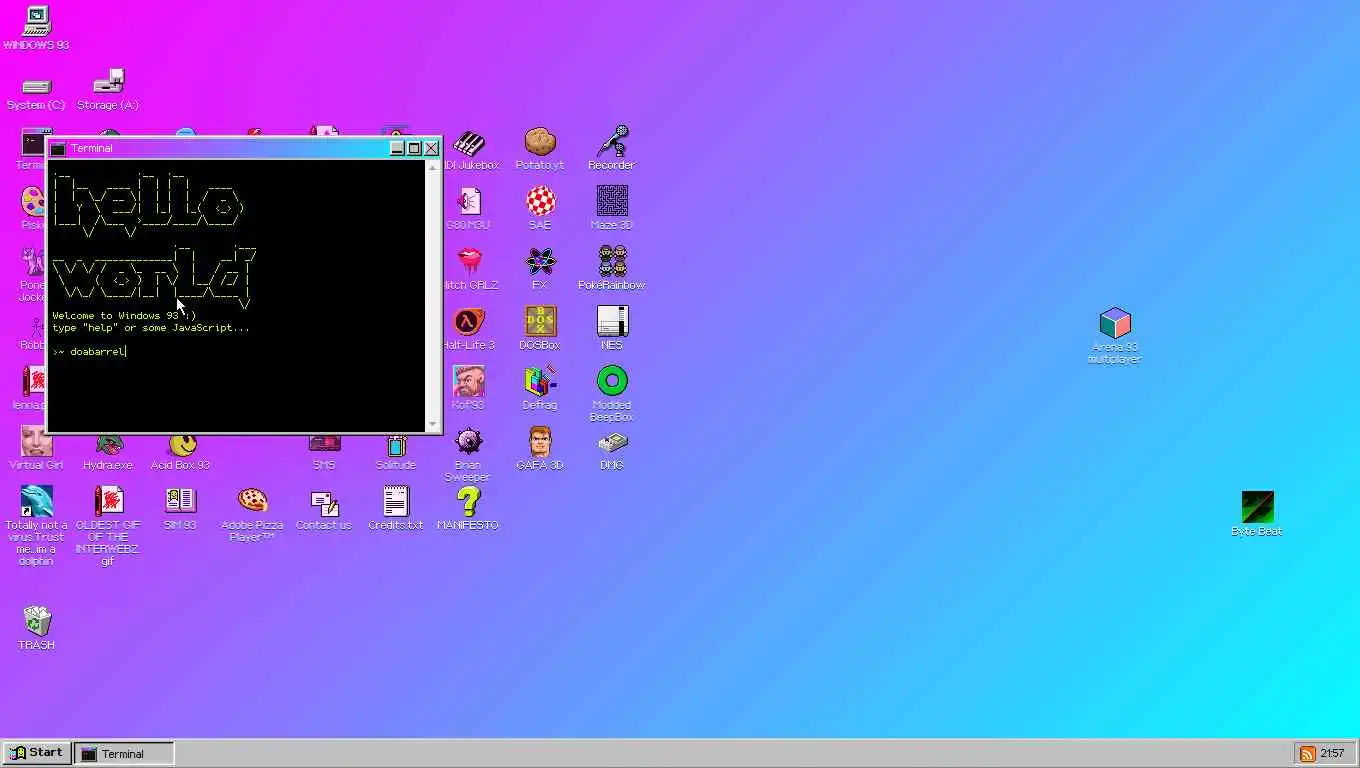Open the SAE red checkered ball icon
This screenshot has width=1360, height=768.
(540, 202)
